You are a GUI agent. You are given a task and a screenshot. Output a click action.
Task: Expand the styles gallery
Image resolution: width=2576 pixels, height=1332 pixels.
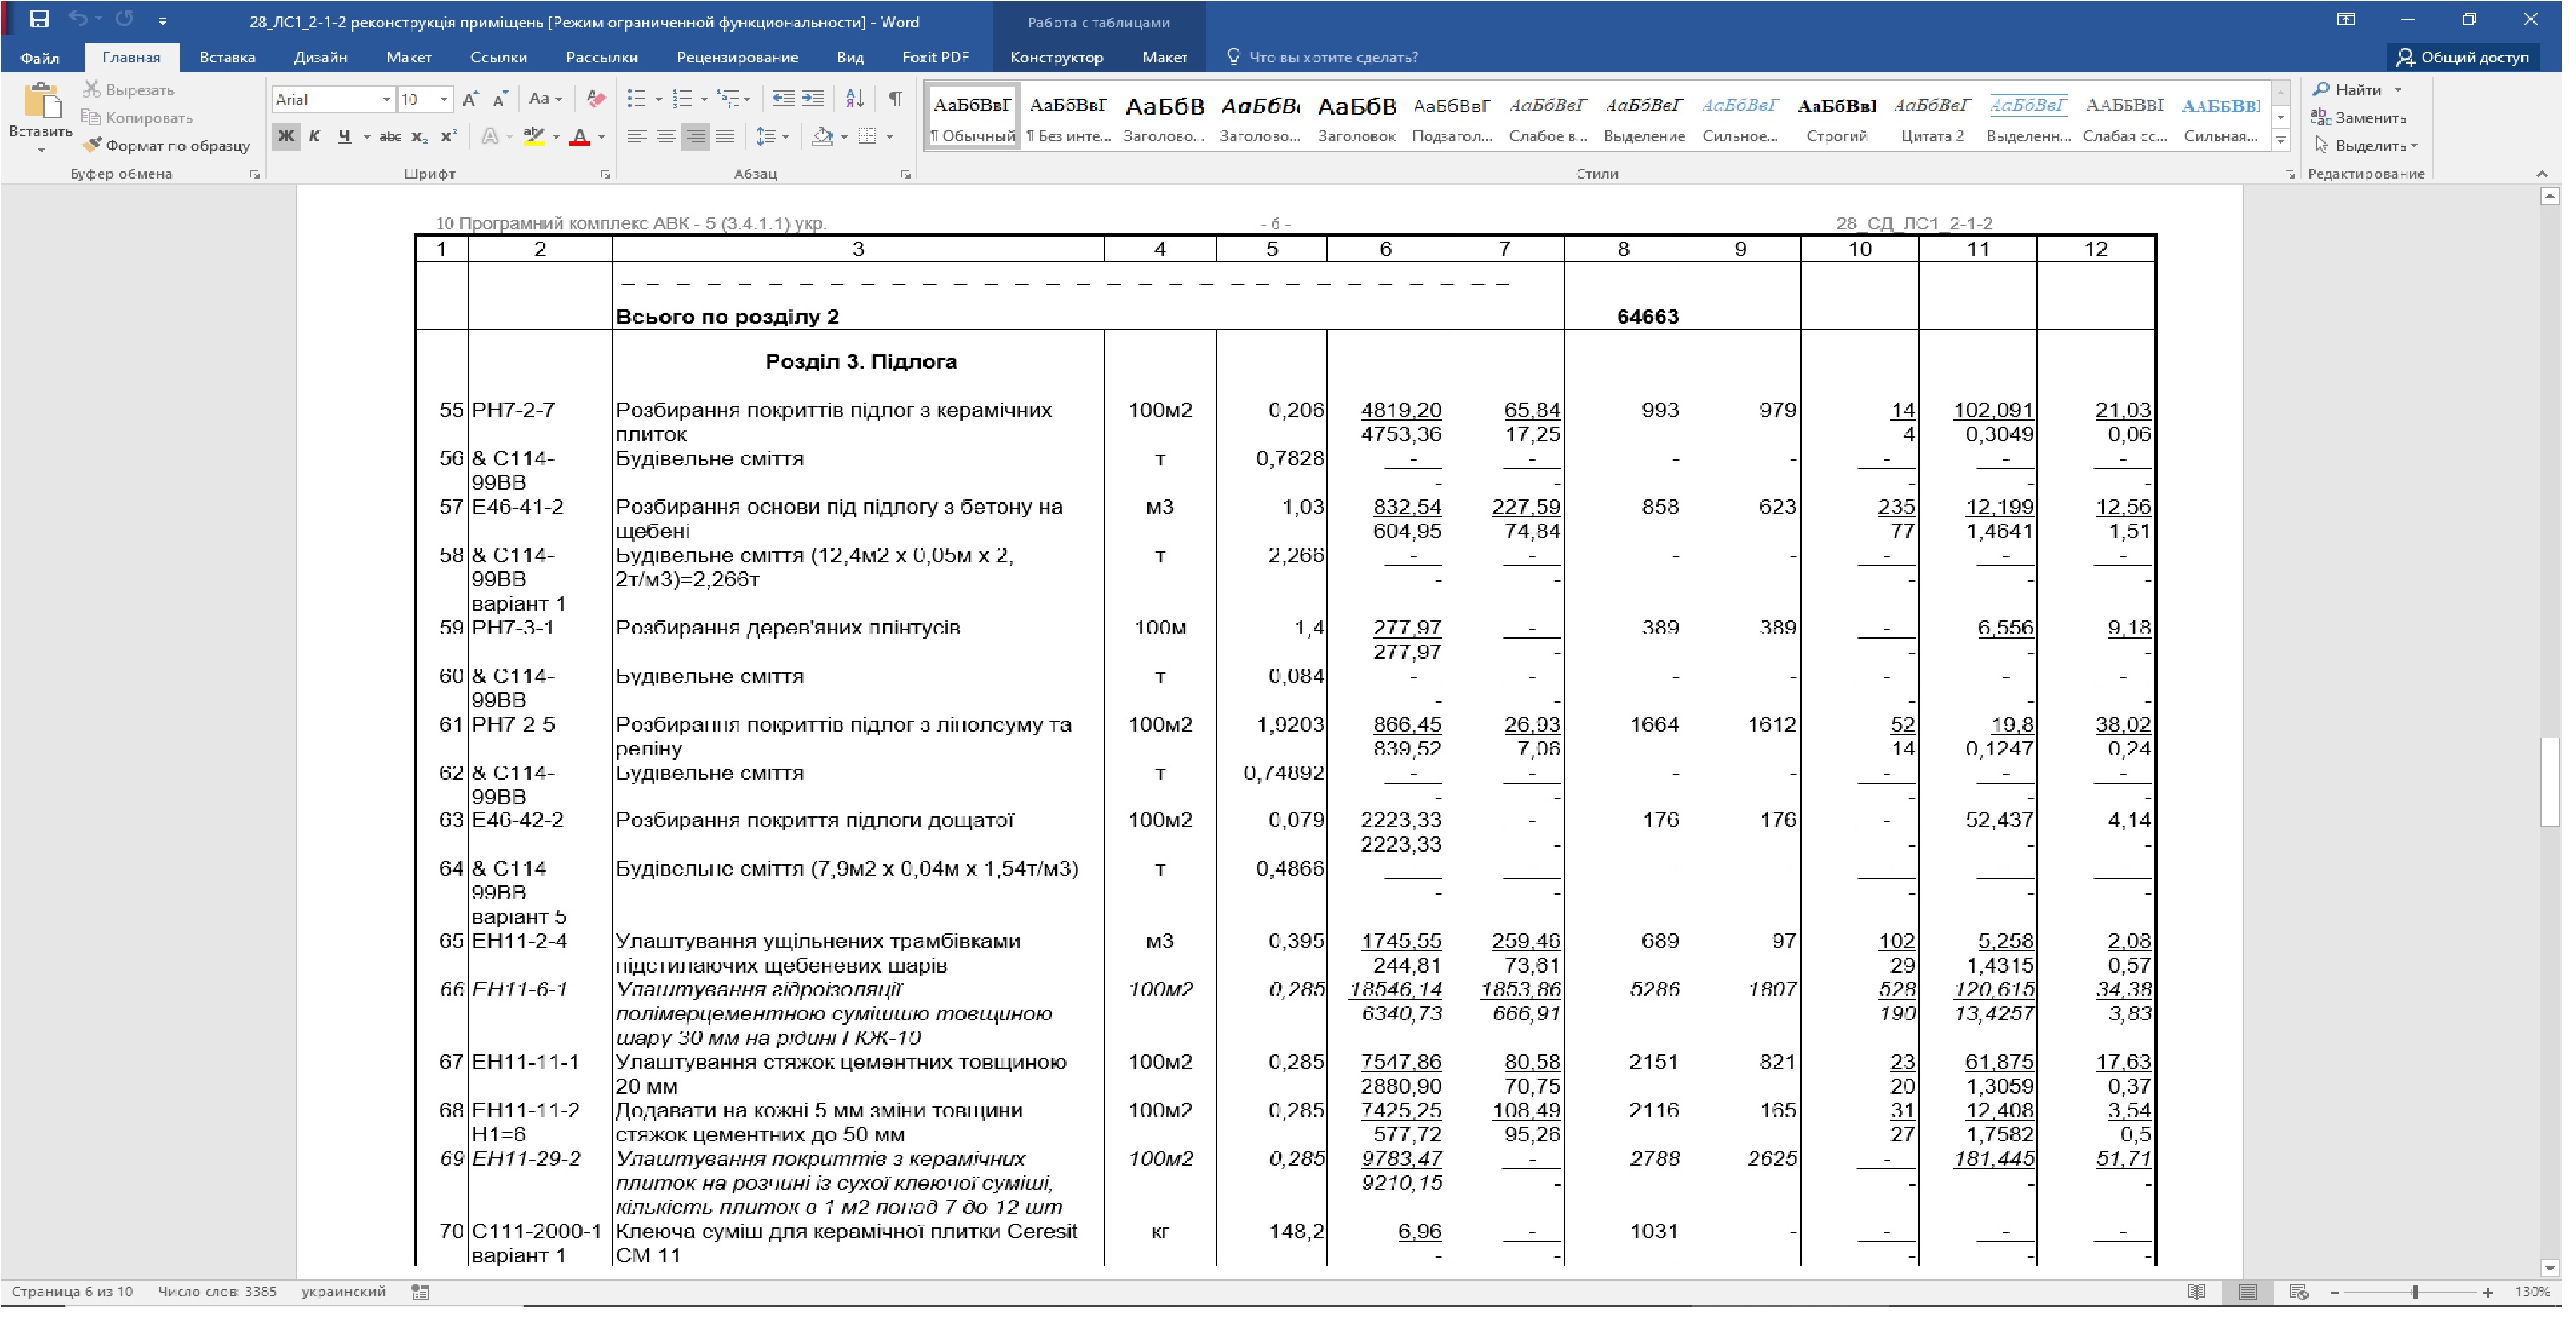[2281, 140]
